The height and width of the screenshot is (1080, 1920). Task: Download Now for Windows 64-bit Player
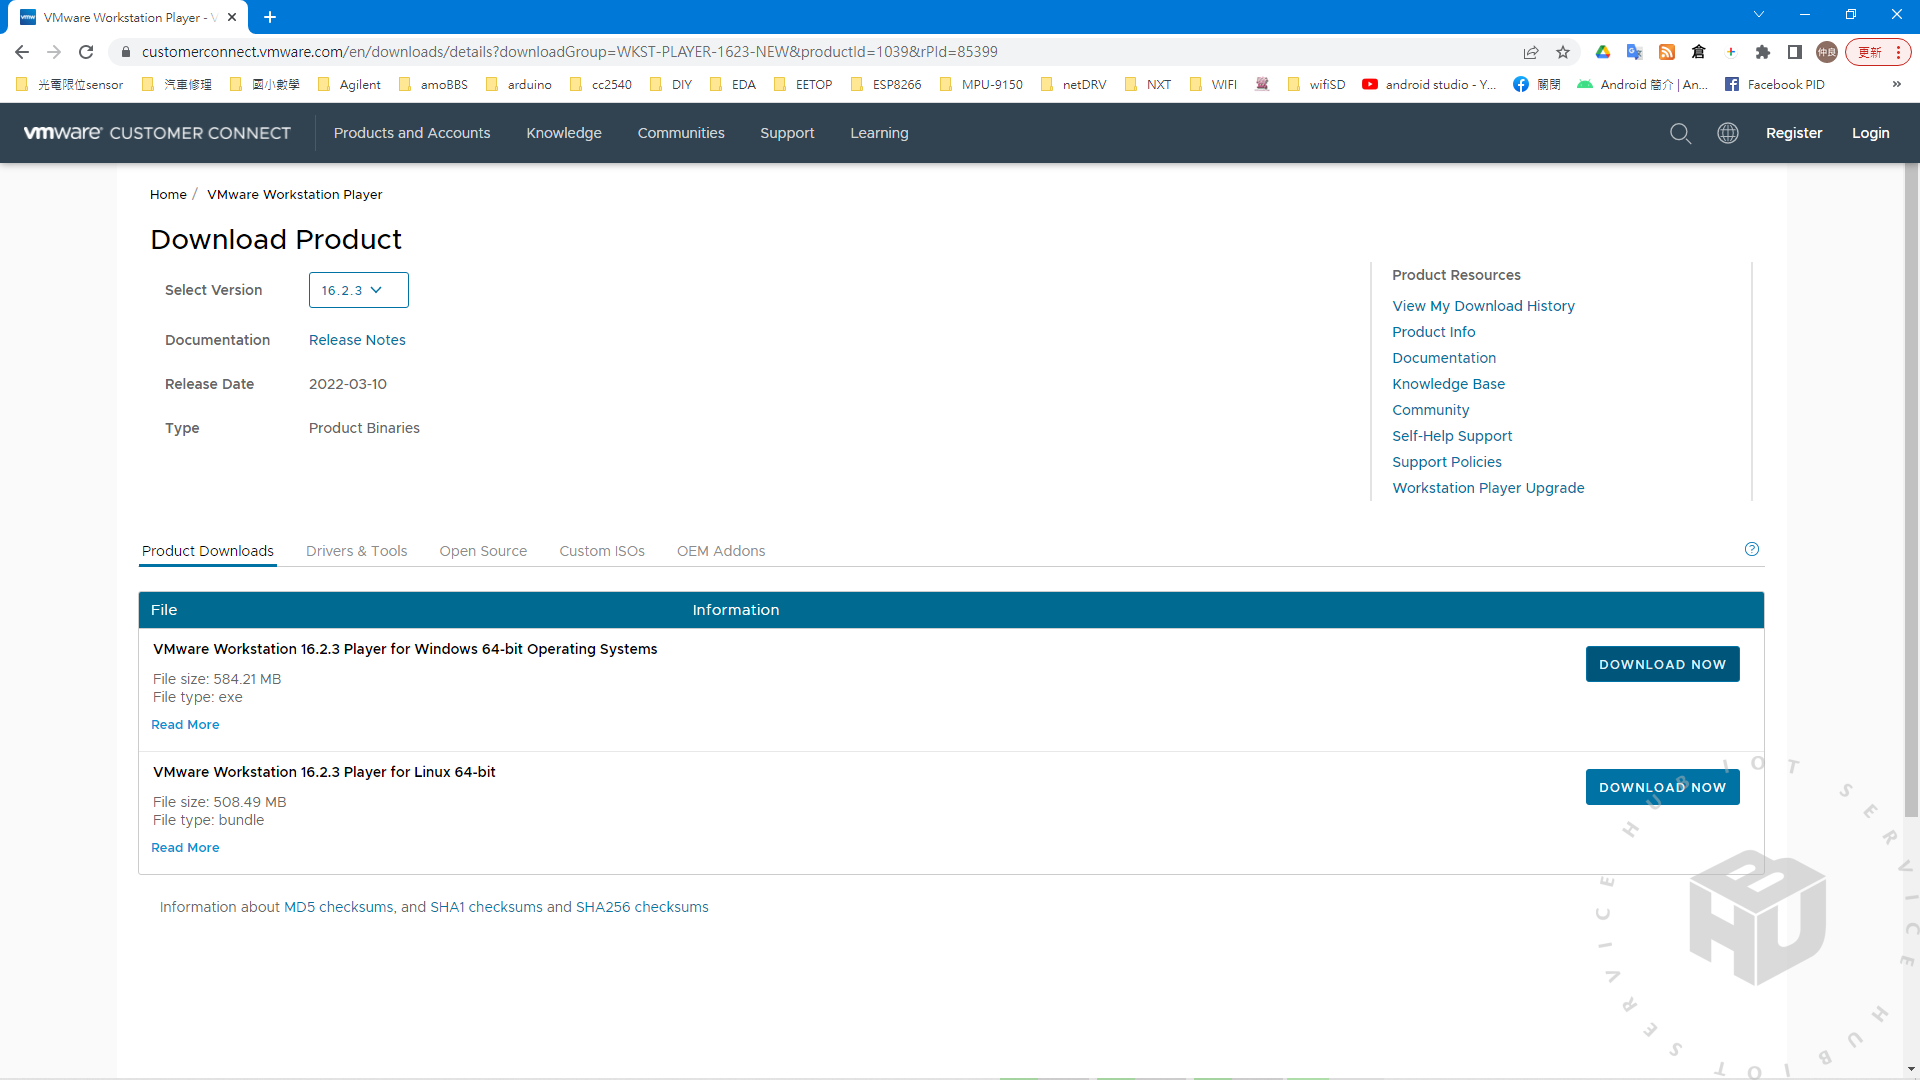(1662, 664)
